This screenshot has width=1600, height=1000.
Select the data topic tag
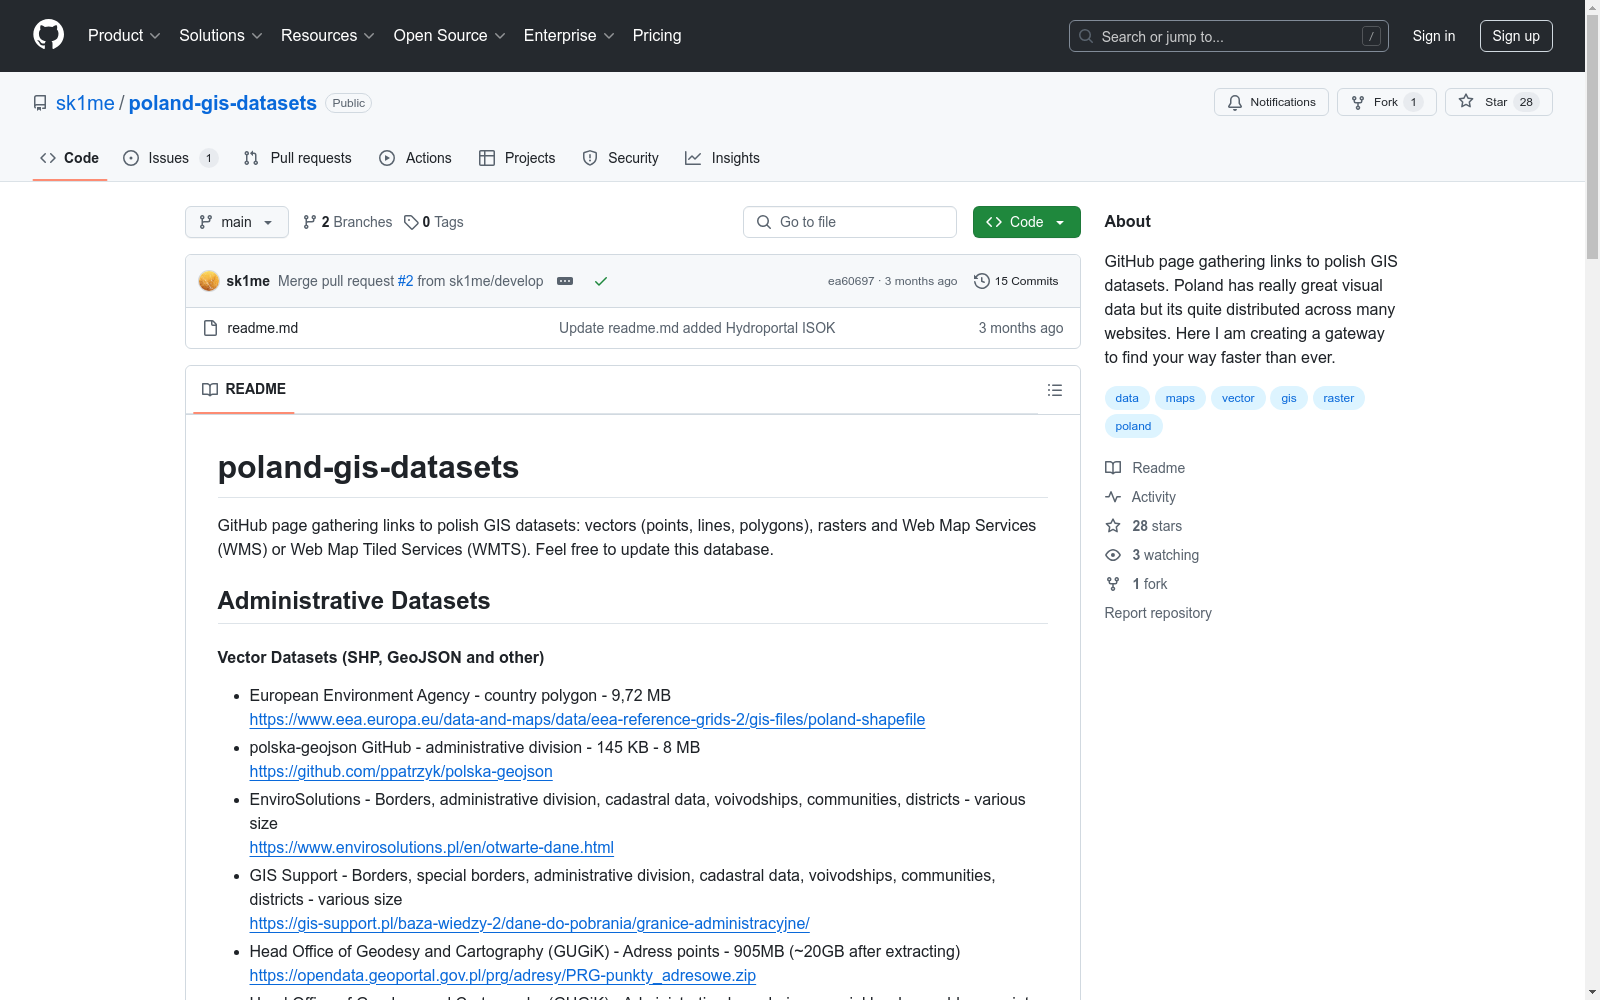click(x=1127, y=398)
